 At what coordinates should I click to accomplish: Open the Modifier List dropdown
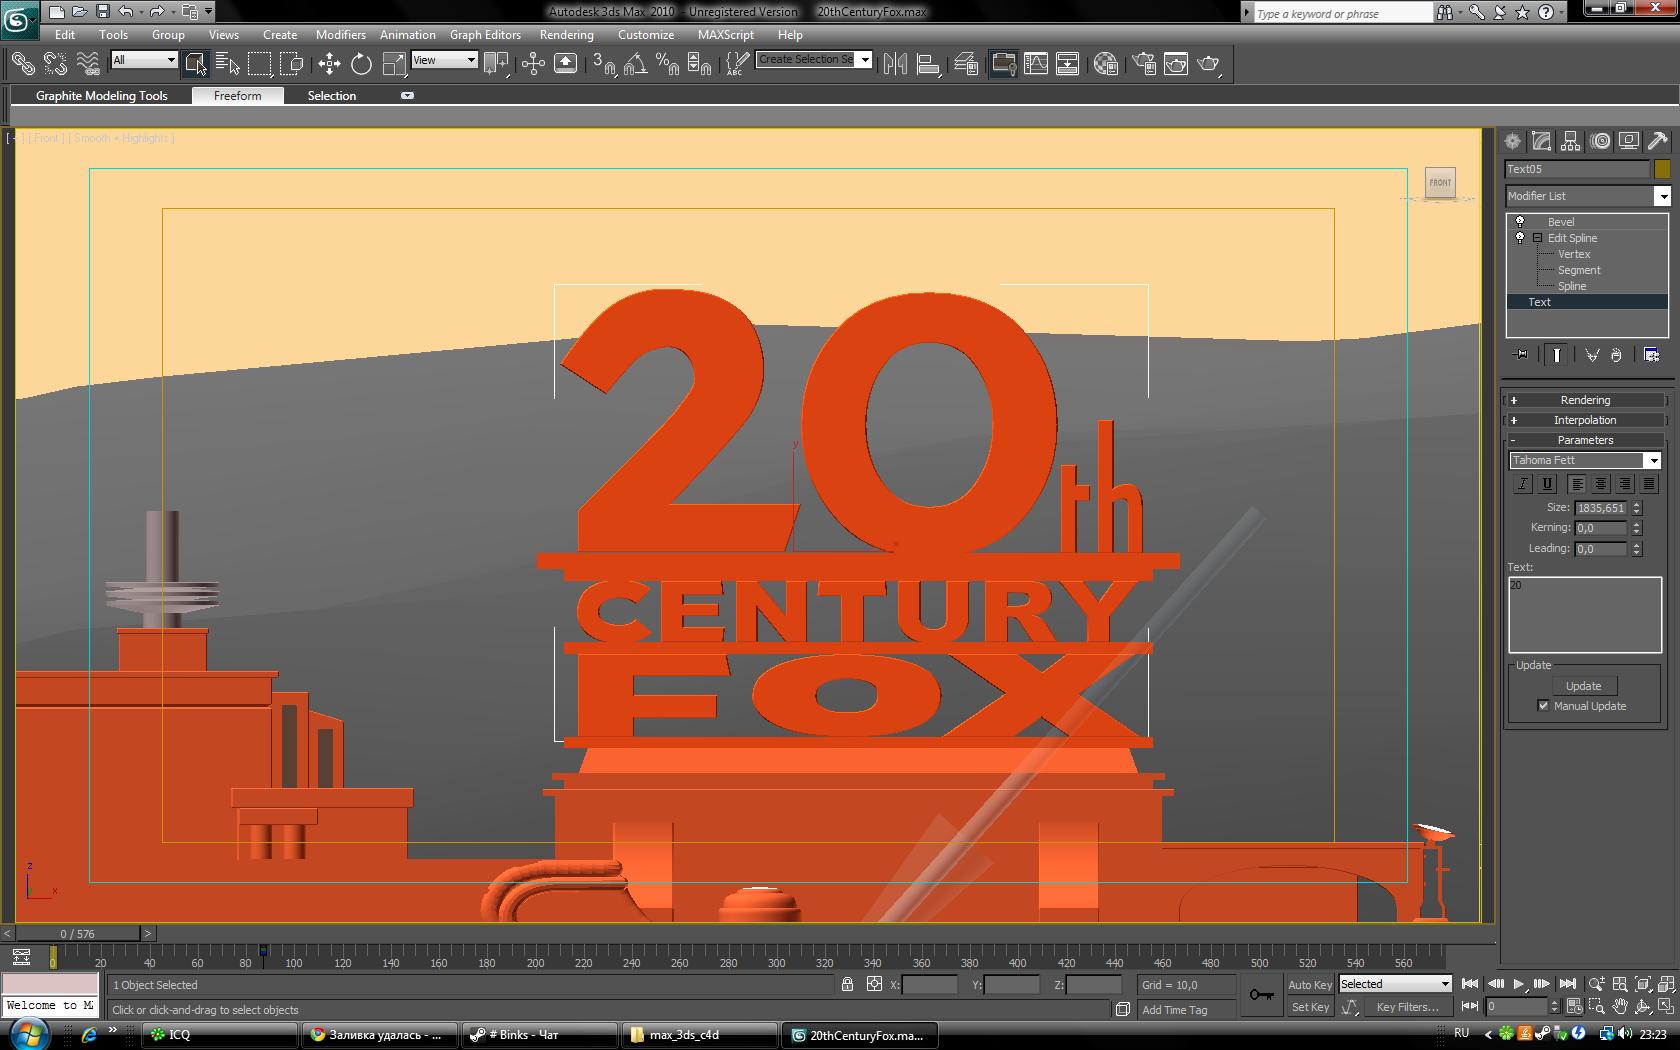1587,196
